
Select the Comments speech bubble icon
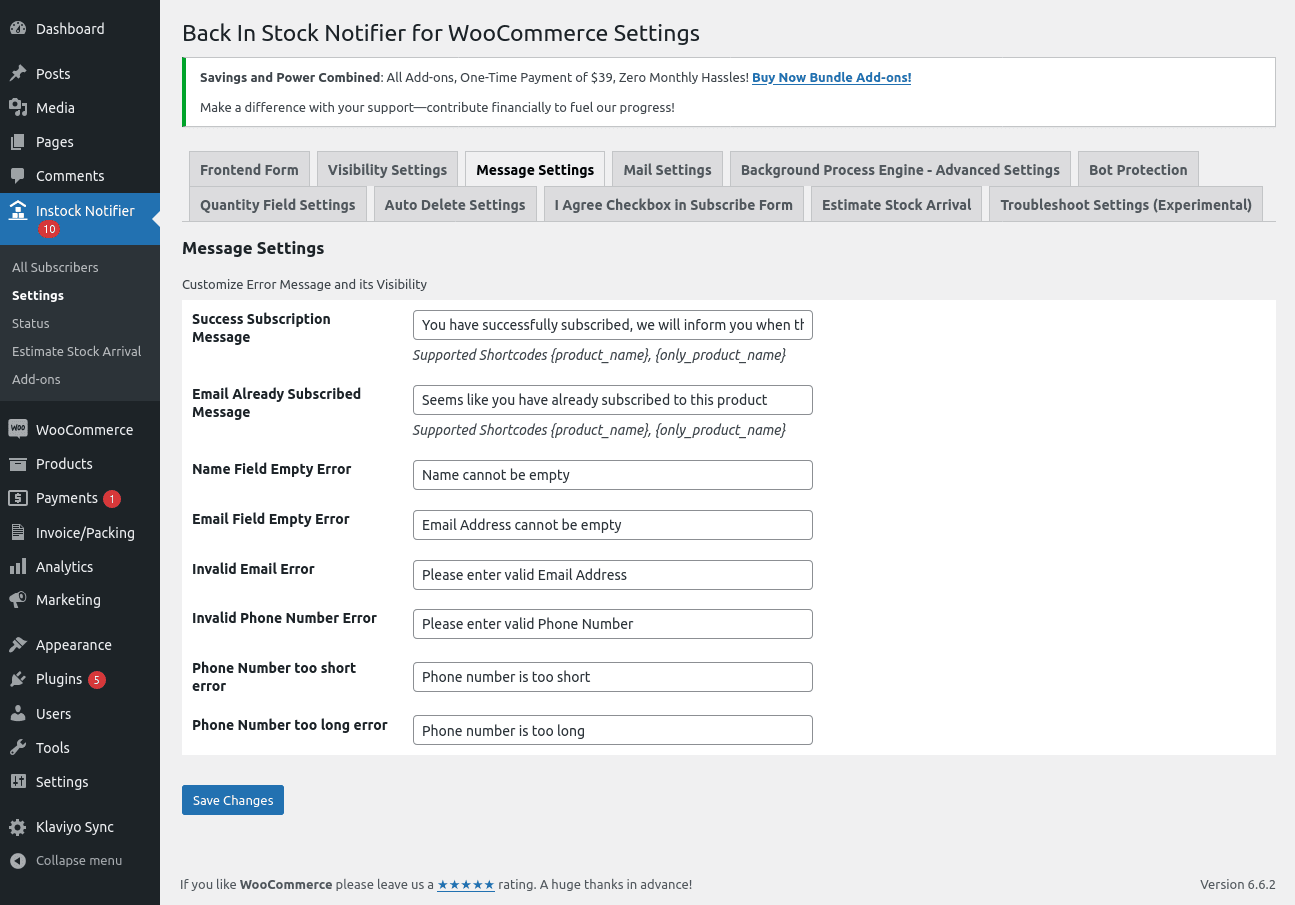point(18,176)
